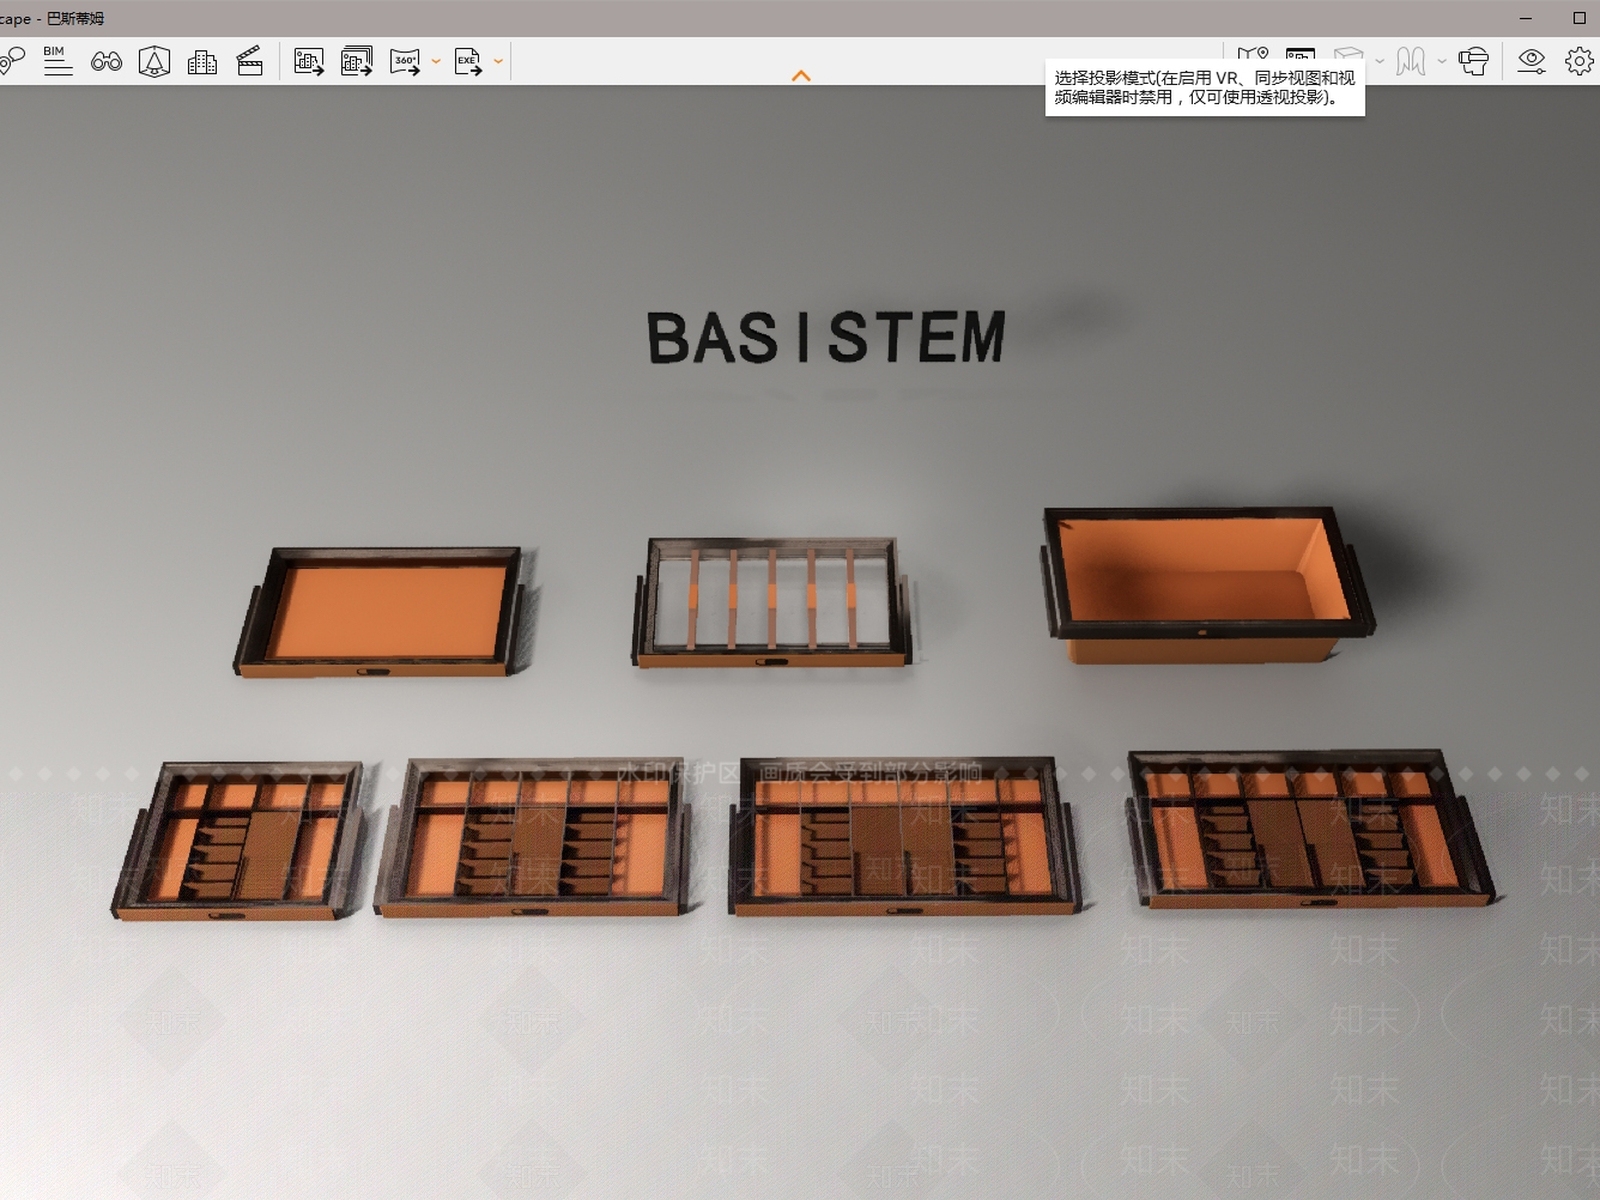Open the site context buildings tool
The image size is (1600, 1200).
click(x=202, y=62)
